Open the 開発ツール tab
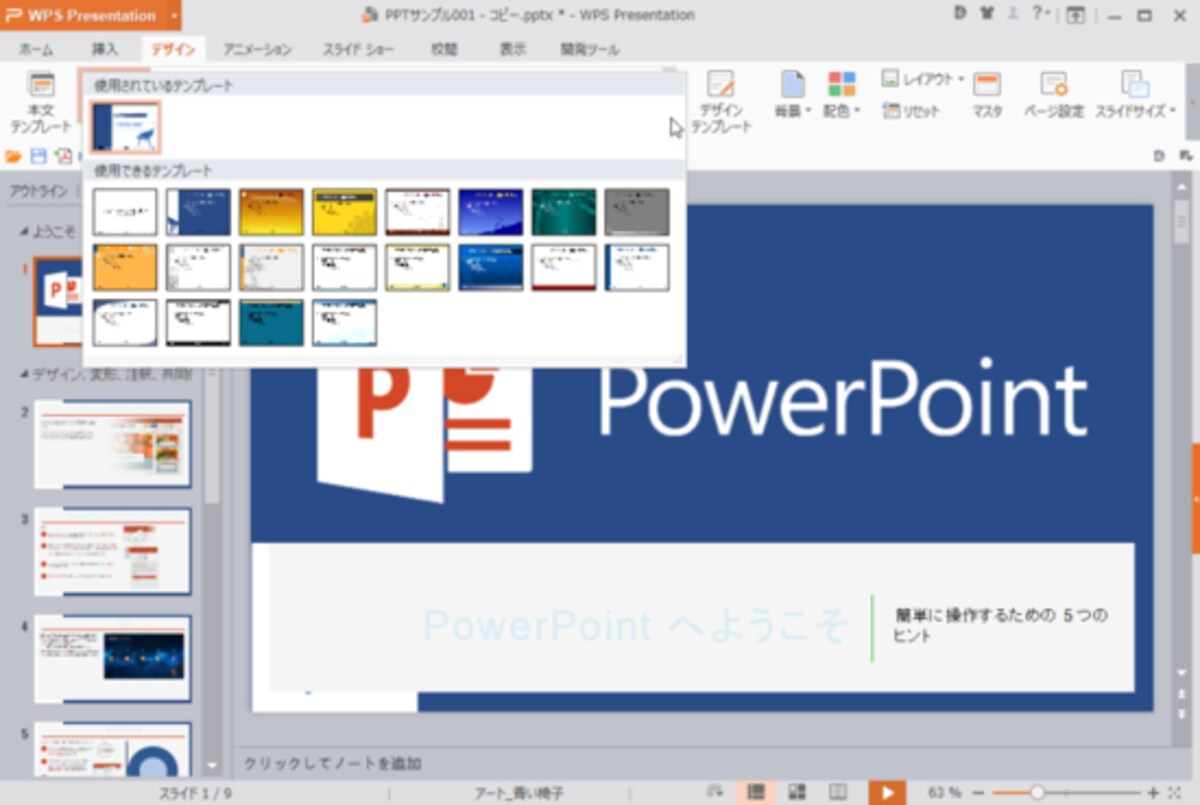 [590, 49]
